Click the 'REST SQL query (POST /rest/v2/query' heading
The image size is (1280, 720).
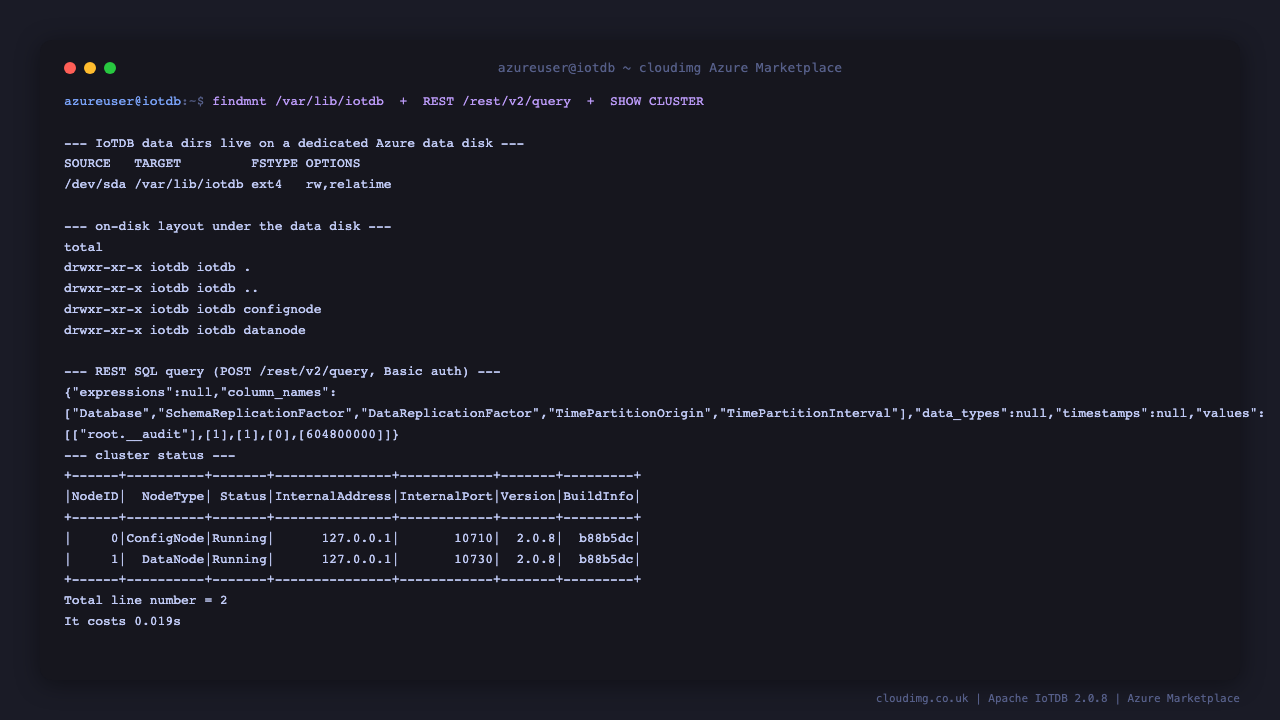[282, 371]
